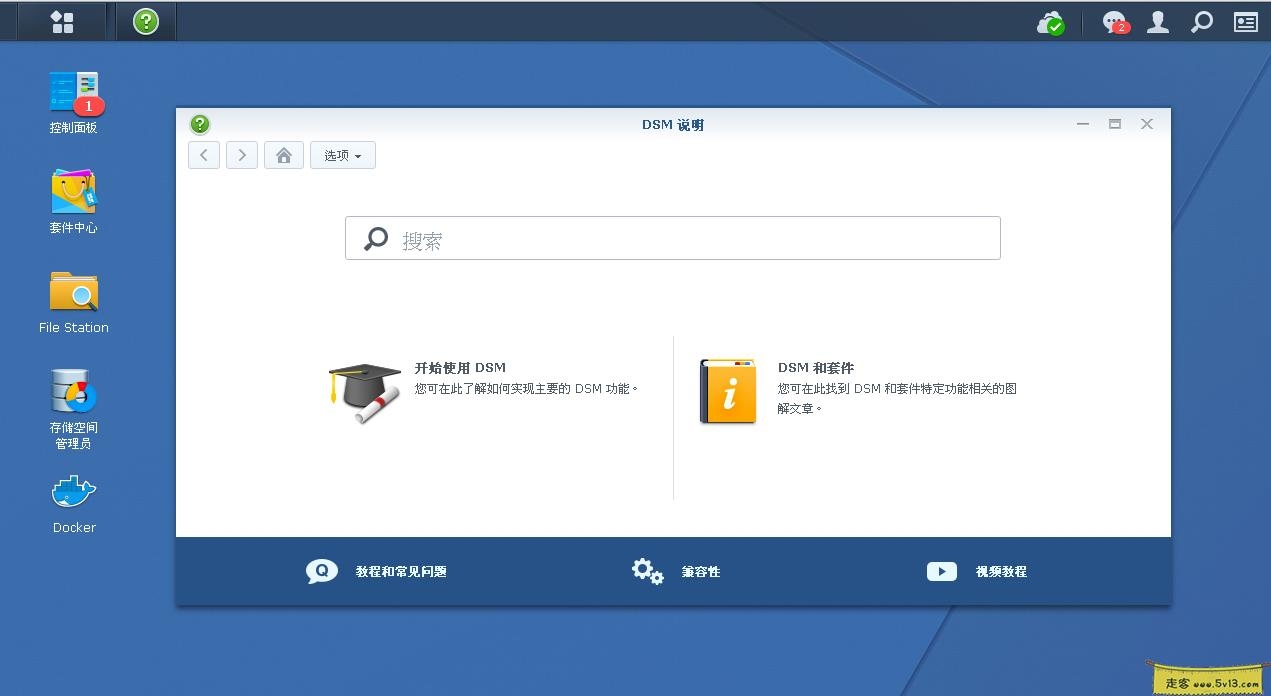The width and height of the screenshot is (1271, 696).
Task: Open the system-wide search magnifier icon
Action: tap(1201, 21)
